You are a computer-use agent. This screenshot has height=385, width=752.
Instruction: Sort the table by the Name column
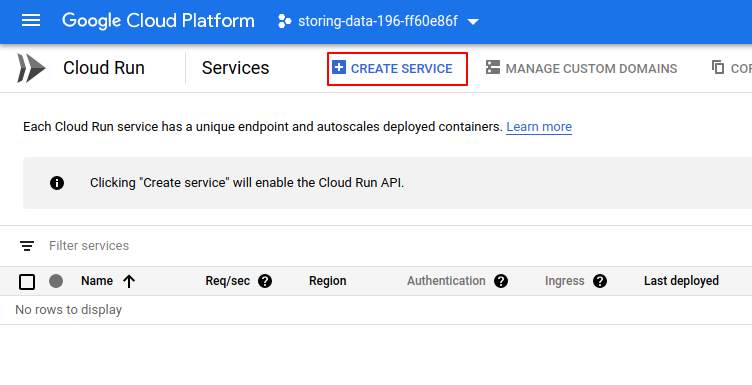point(97,281)
